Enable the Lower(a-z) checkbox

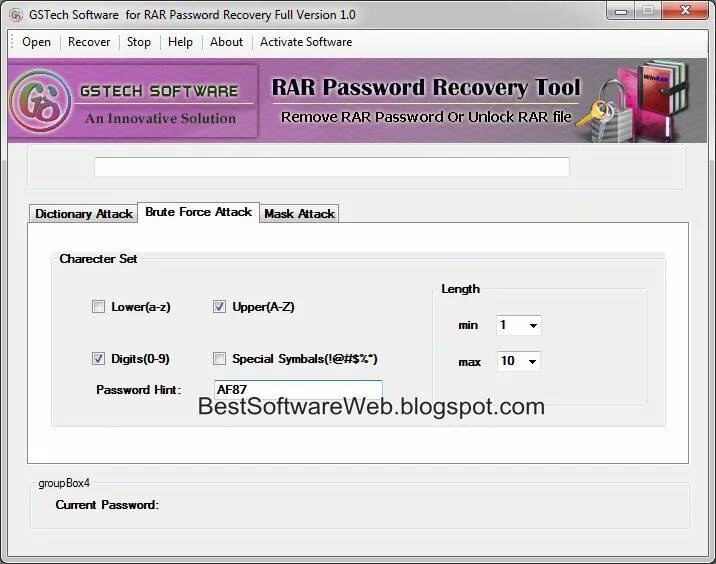click(98, 306)
